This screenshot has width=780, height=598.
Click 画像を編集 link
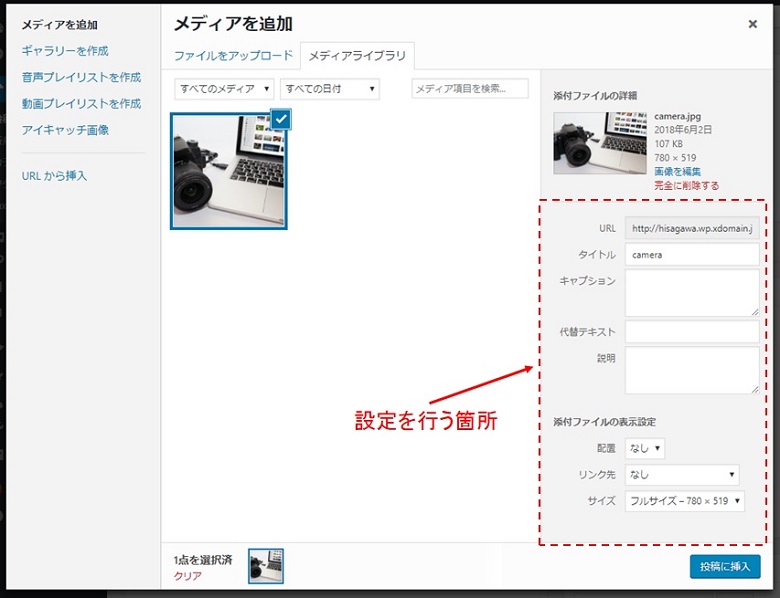pyautogui.click(x=677, y=172)
